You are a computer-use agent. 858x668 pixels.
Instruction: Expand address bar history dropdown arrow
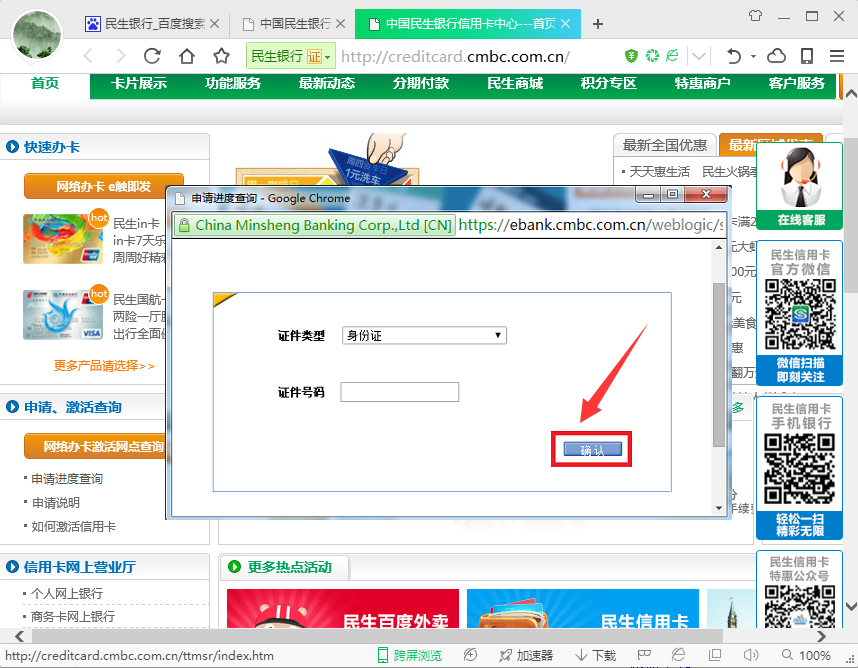(x=699, y=56)
